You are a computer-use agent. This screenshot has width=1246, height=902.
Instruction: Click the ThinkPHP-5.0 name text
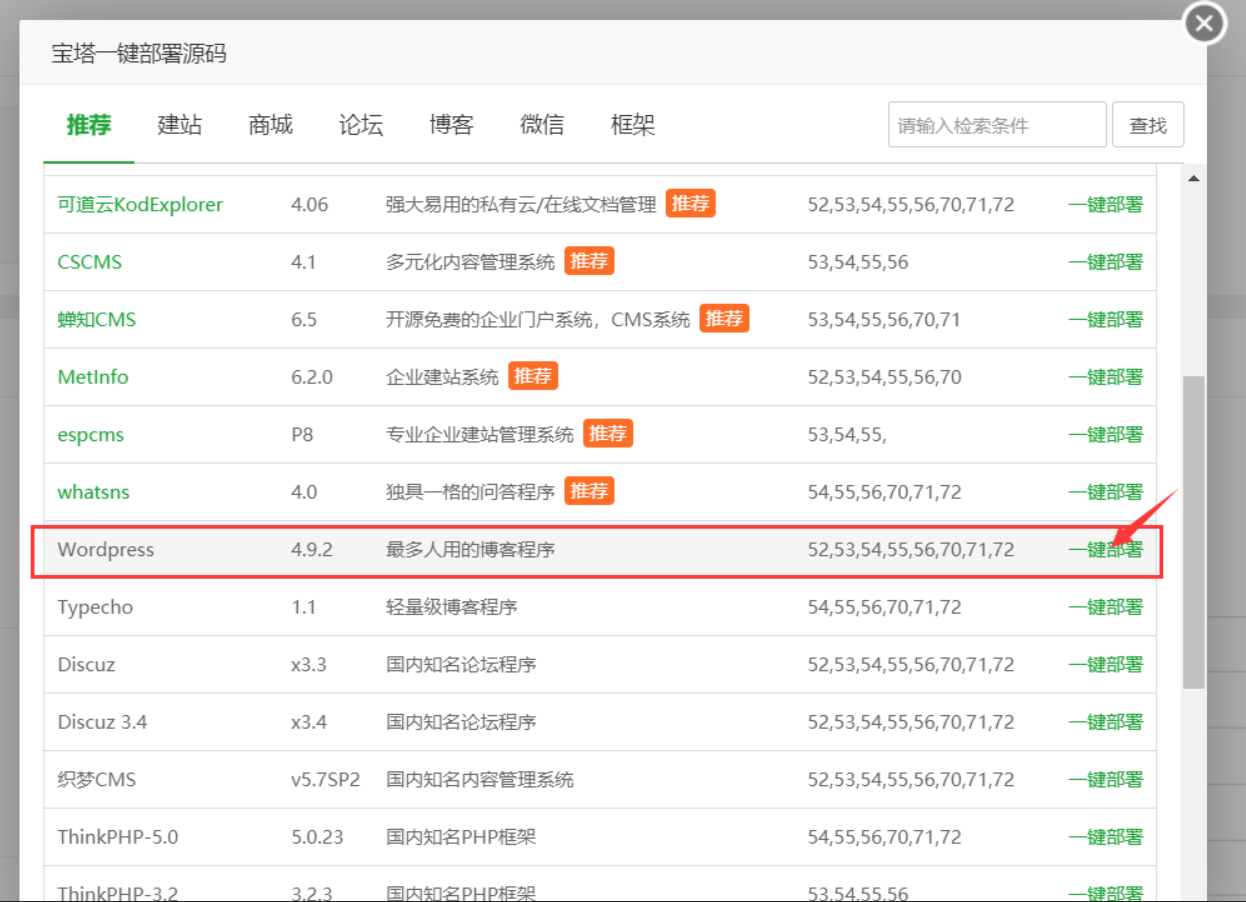pos(118,837)
